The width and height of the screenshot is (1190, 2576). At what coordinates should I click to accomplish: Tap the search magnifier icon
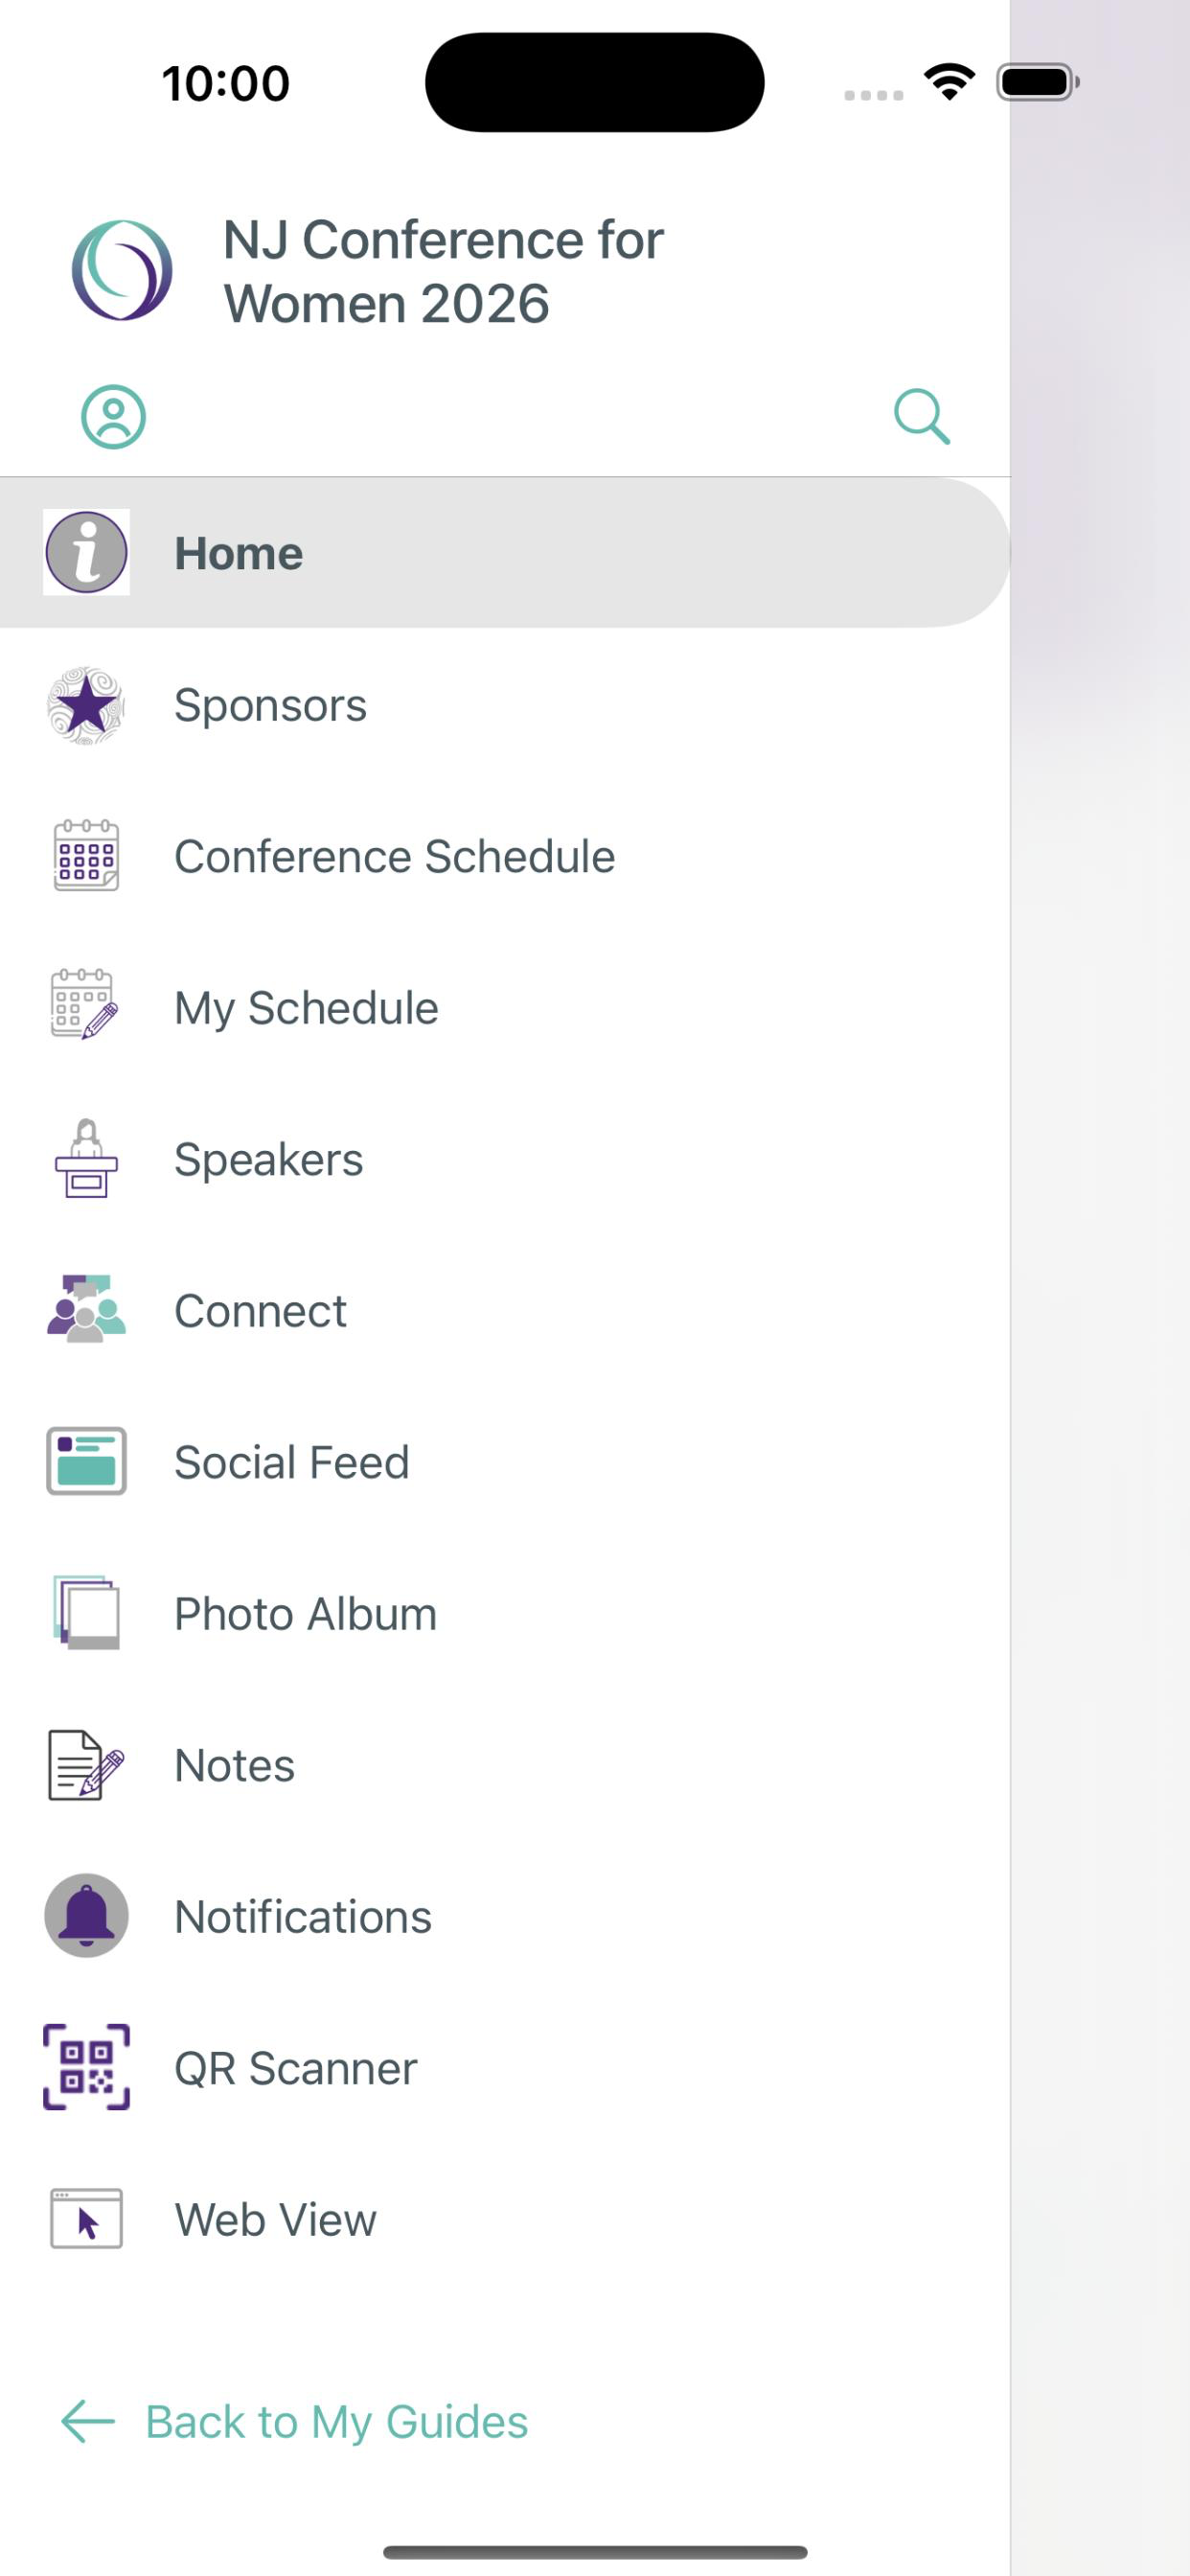pos(921,416)
